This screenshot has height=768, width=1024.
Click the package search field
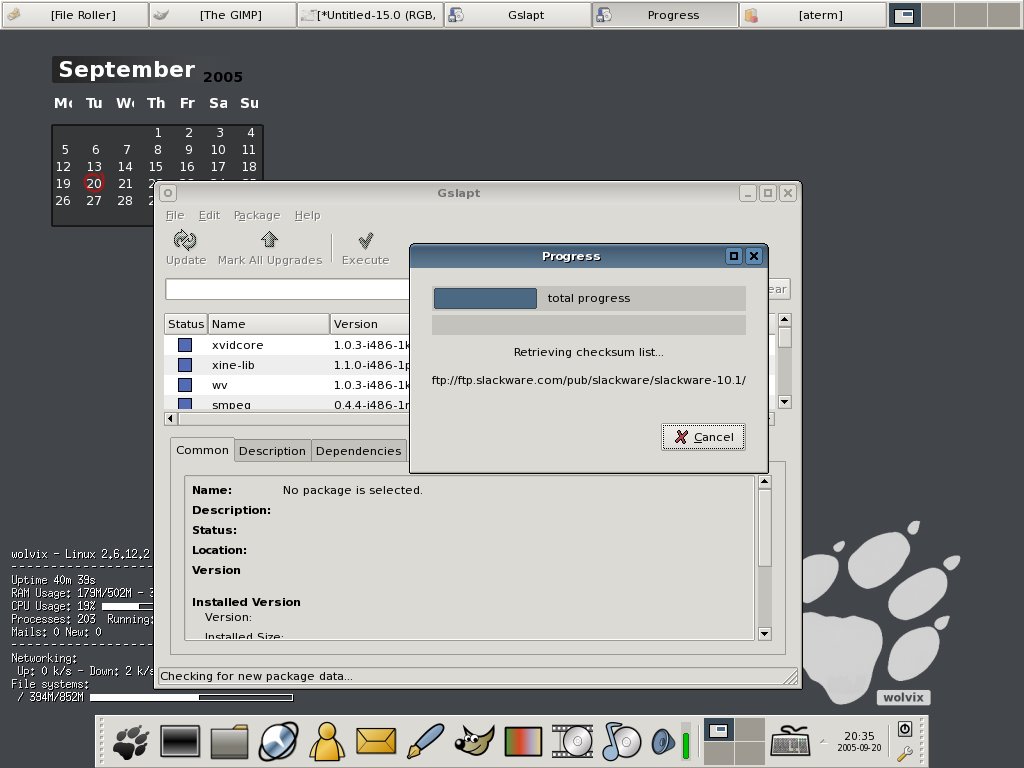287,289
